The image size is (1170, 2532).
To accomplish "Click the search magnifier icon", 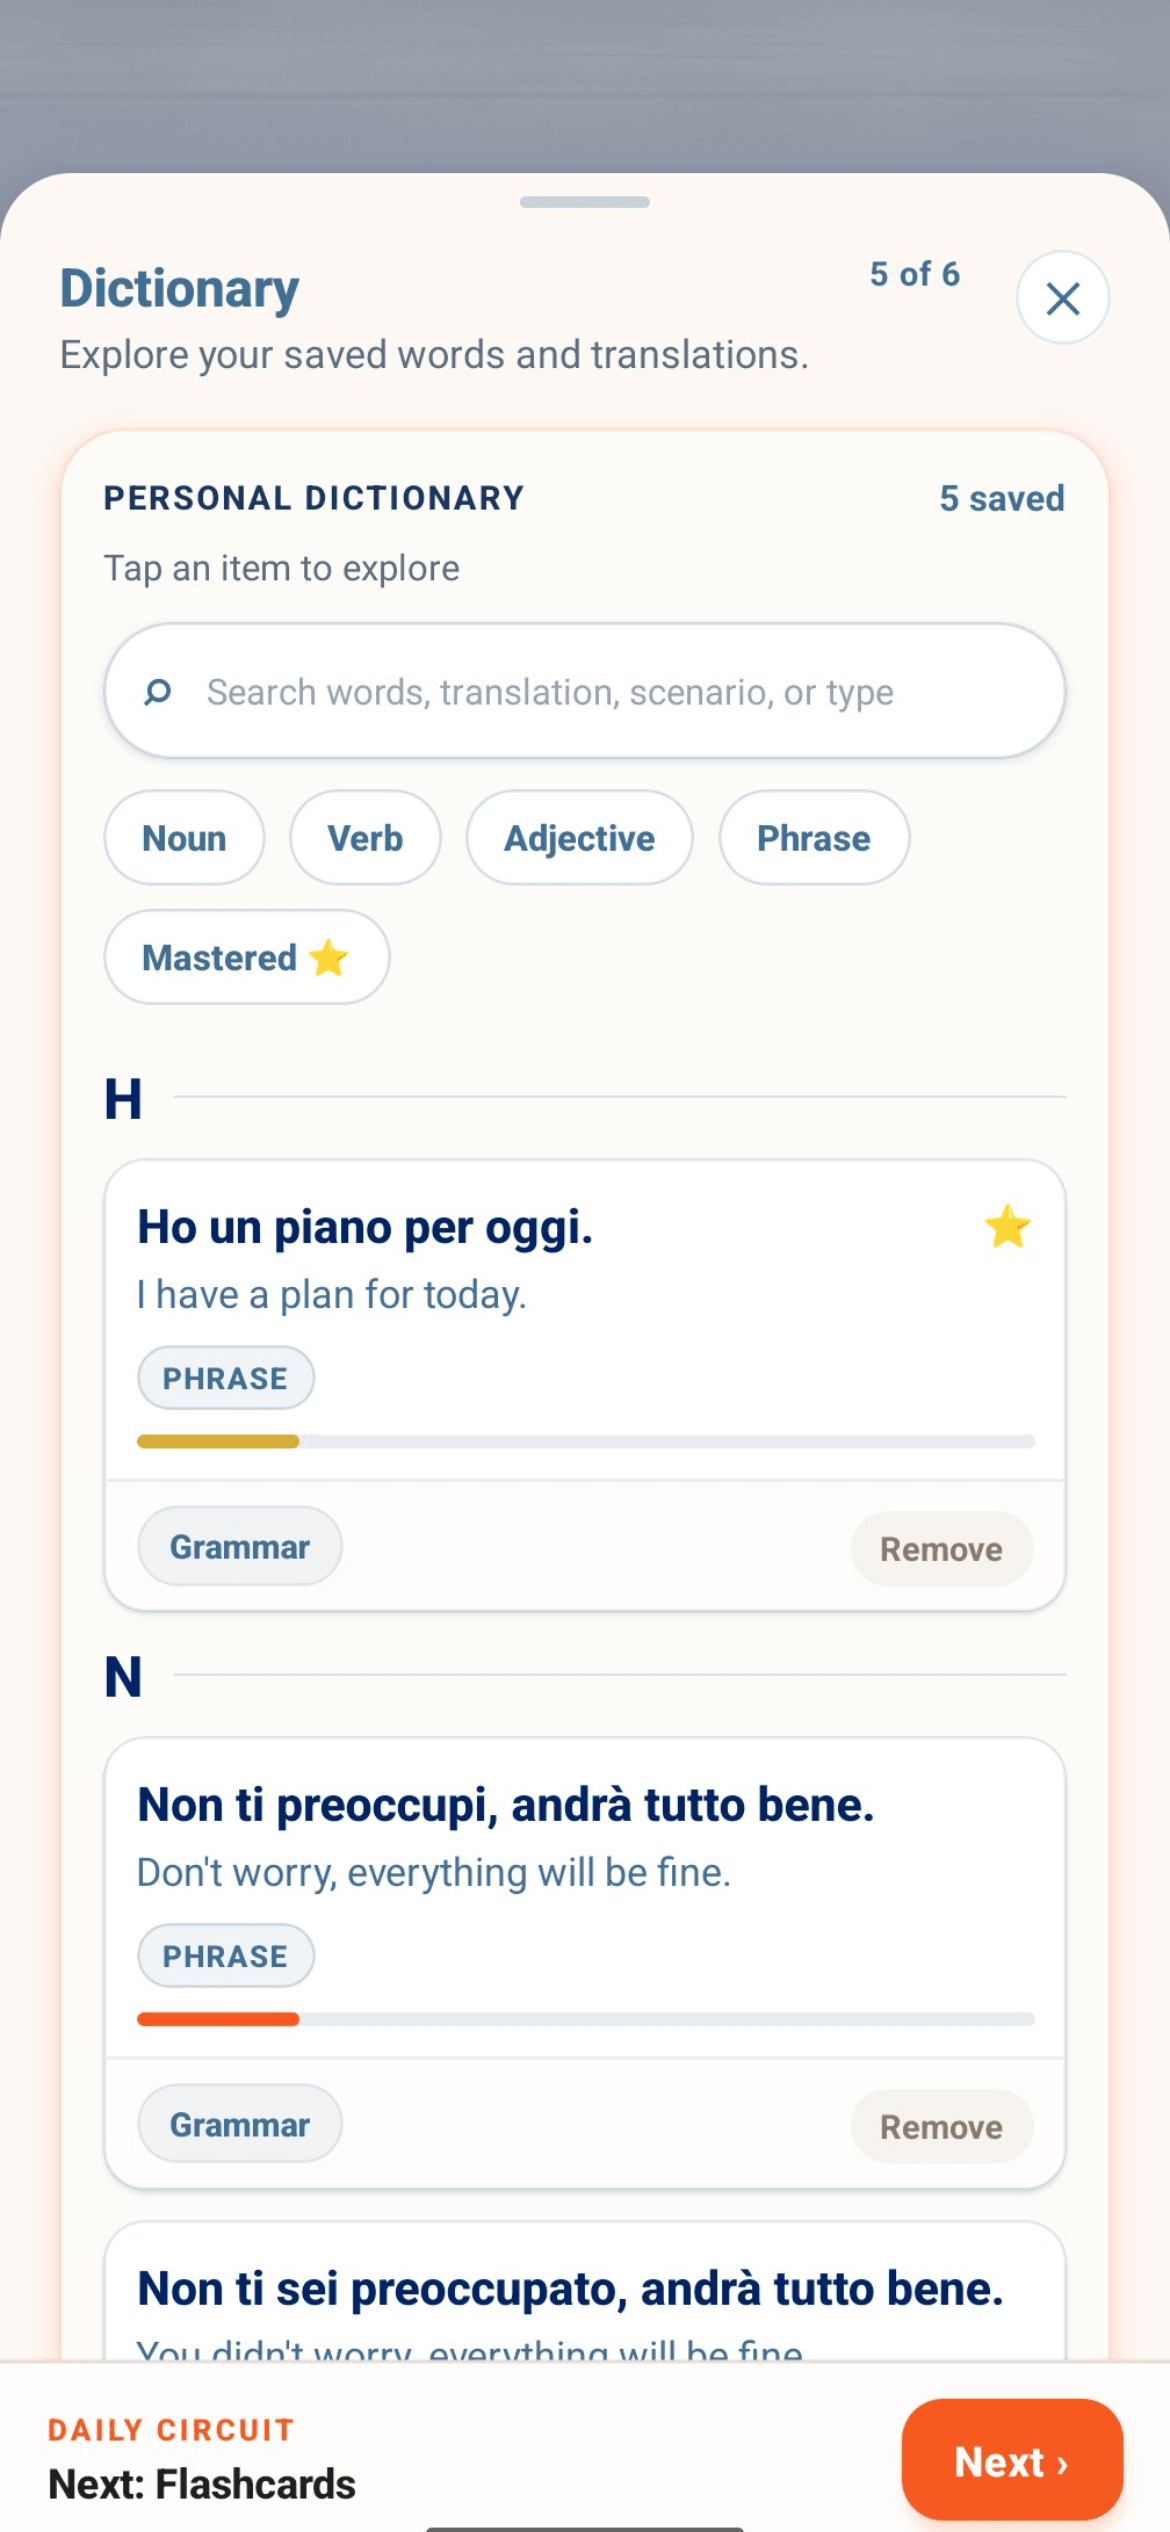I will [x=157, y=692].
